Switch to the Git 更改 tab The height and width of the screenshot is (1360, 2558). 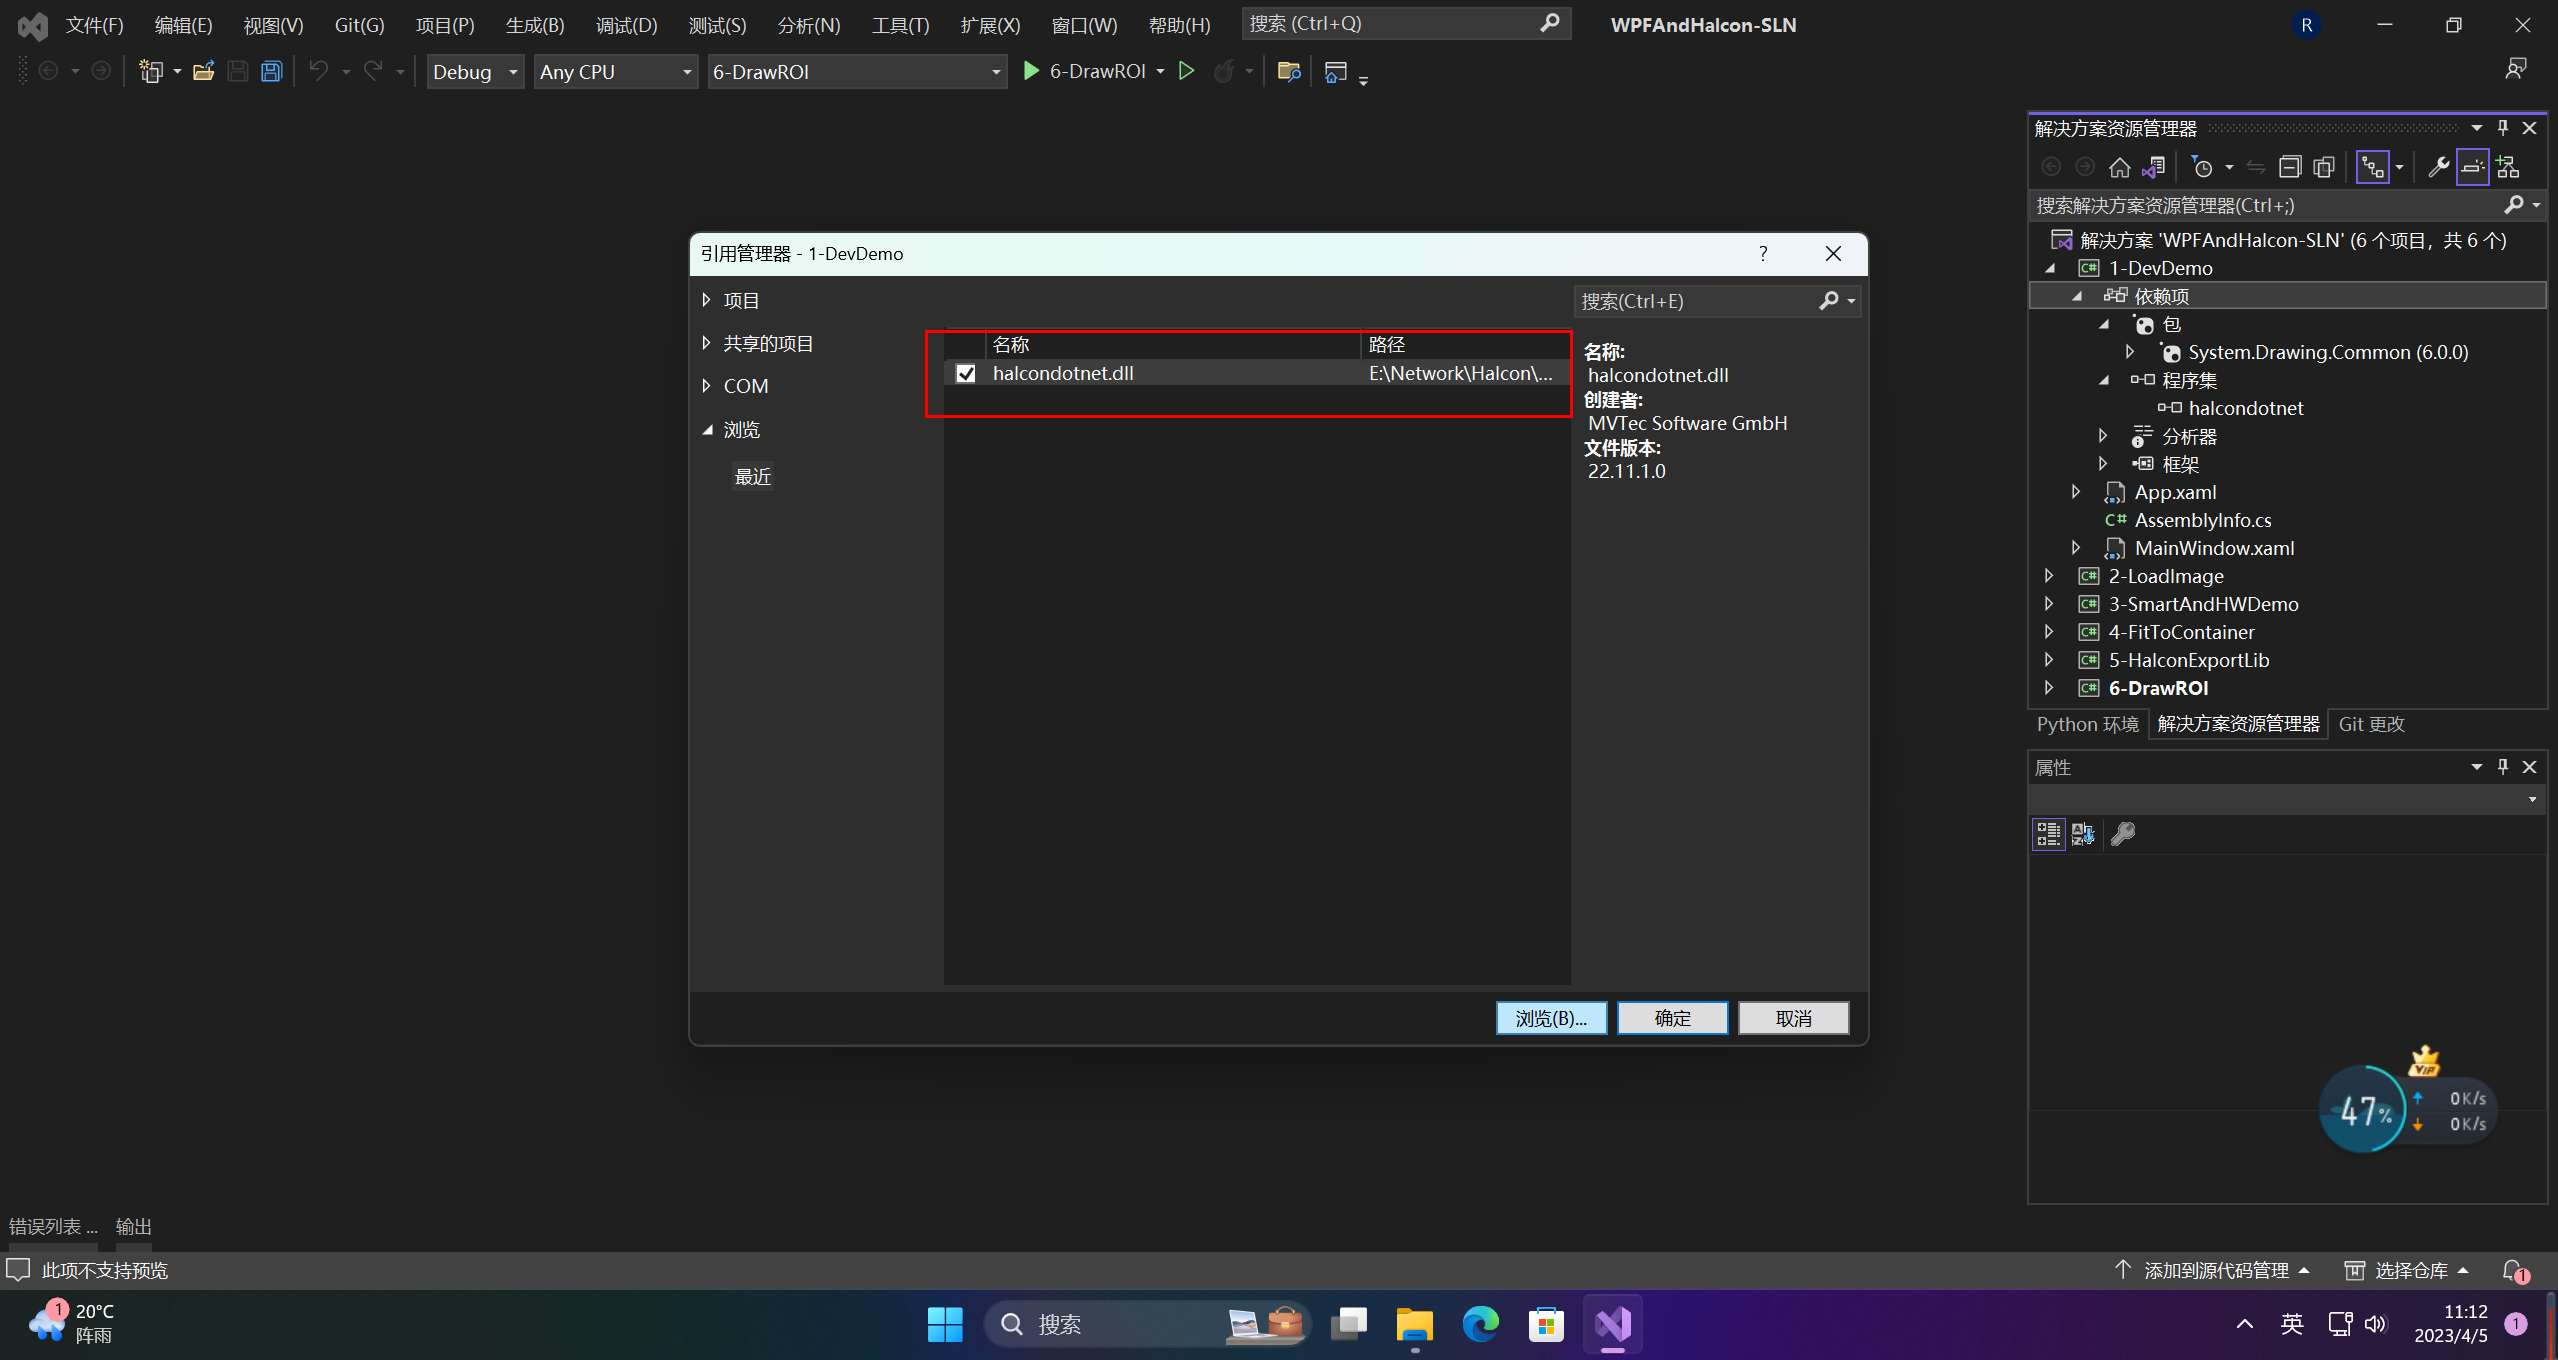click(2370, 724)
